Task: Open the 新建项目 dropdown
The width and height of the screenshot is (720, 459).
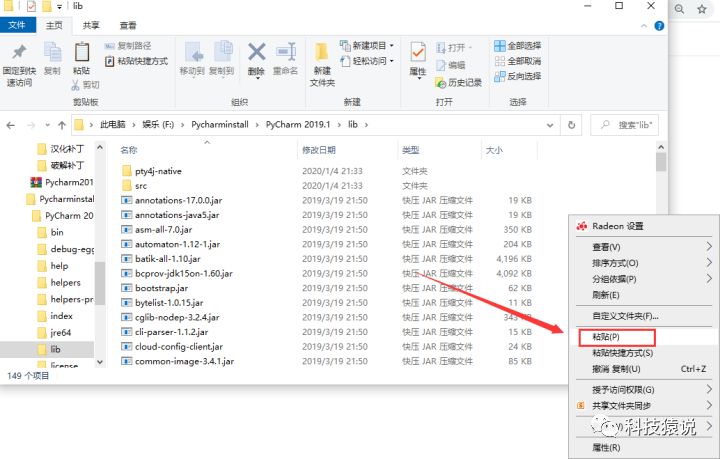Action: coord(367,45)
